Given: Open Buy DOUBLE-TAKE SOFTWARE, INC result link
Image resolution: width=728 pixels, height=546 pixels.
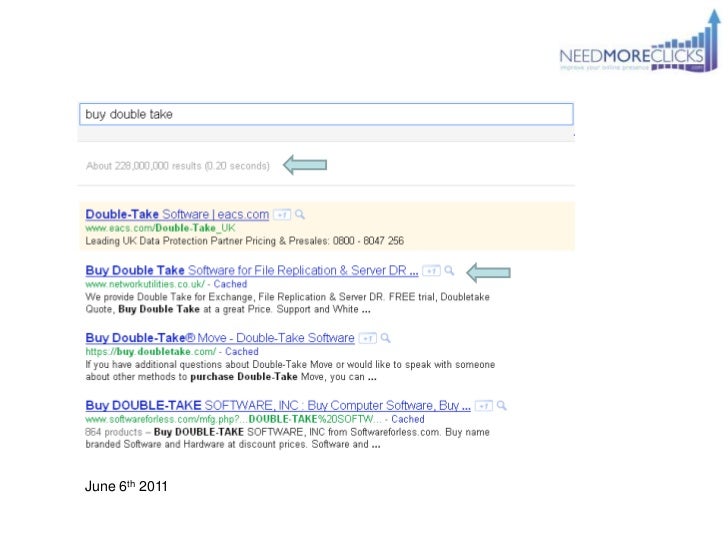Looking at the screenshot, I should pyautogui.click(x=278, y=405).
